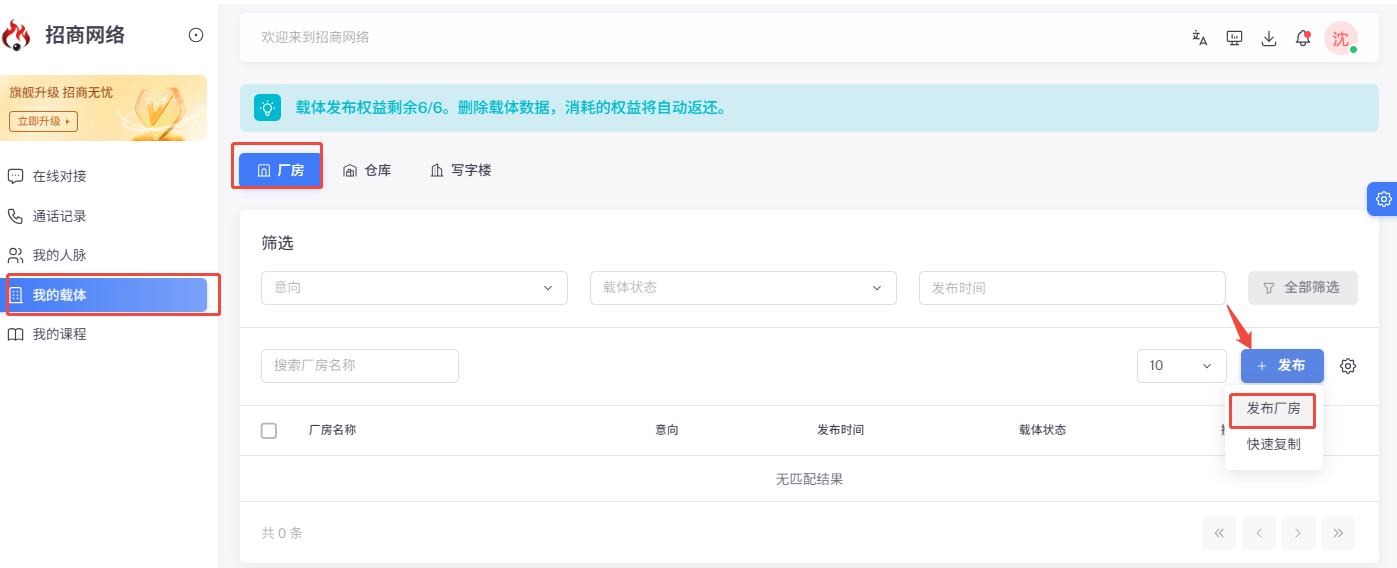Select 发布厂房 from the dropdown menu
Image resolution: width=1397 pixels, height=568 pixels.
point(1273,409)
